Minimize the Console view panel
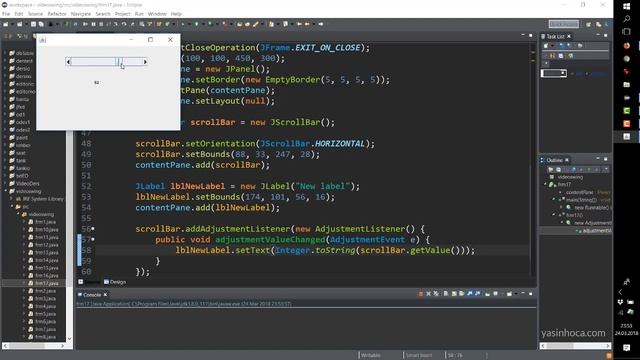 (523, 293)
